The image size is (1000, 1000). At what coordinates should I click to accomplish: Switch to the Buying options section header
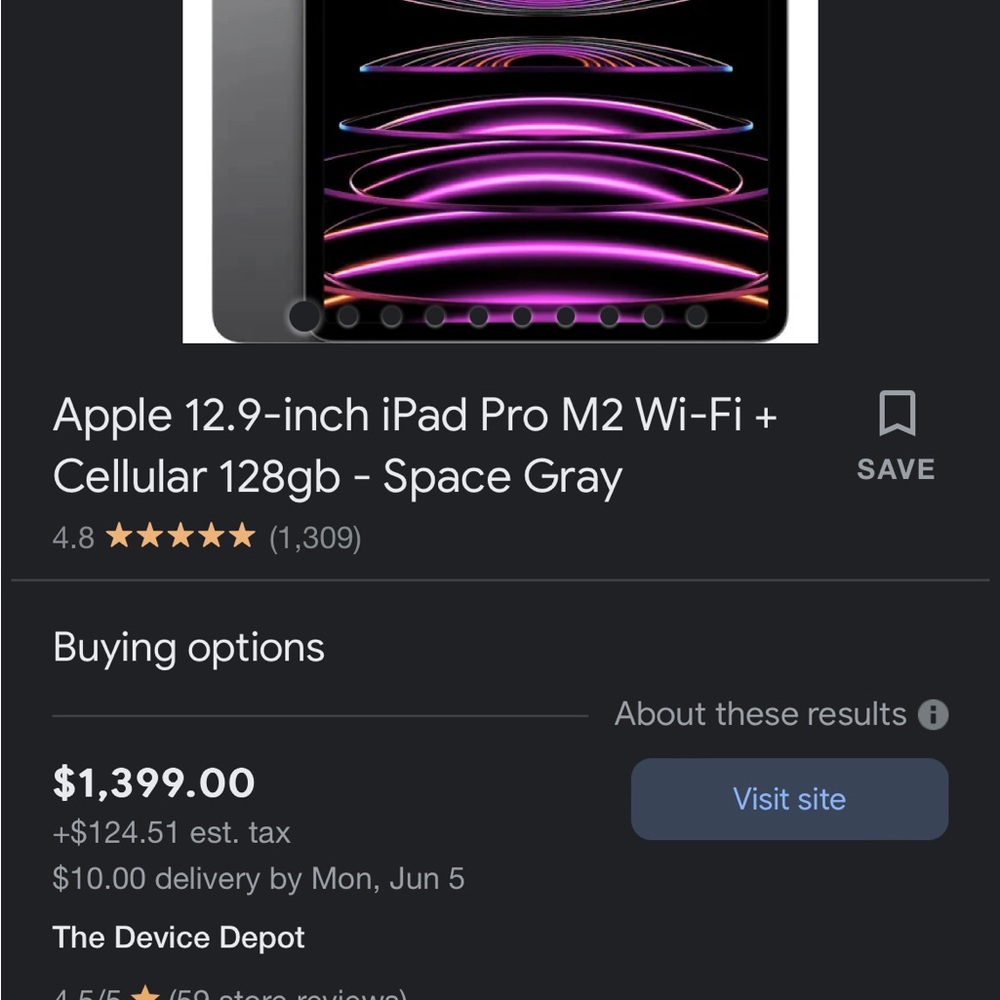pos(188,647)
